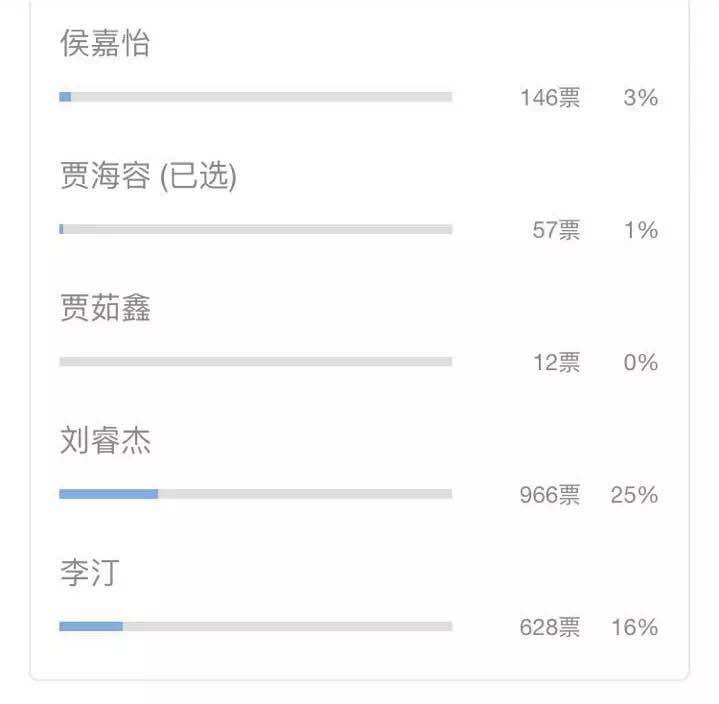Click the 966票 vote count
This screenshot has width=719, height=704.
[x=550, y=495]
